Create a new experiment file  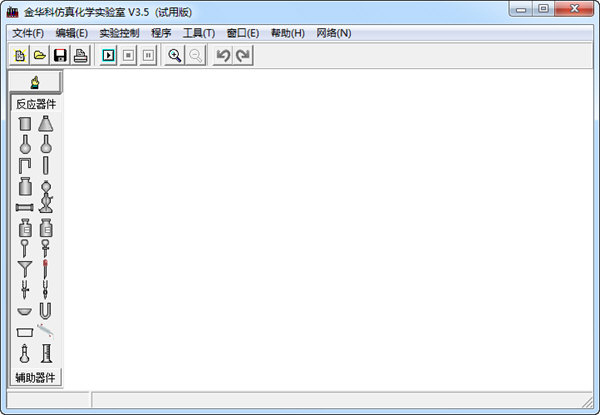(x=20, y=56)
